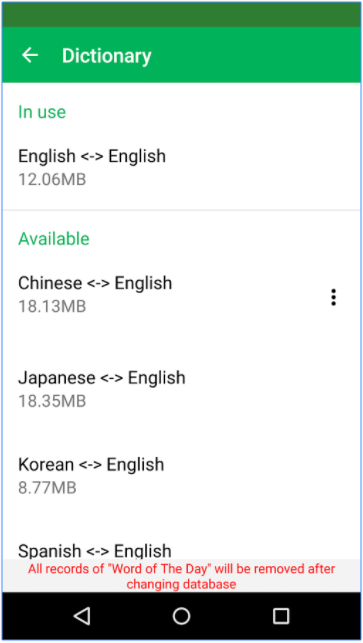Viewport: 363px width, 643px height.
Task: Select the English <-> English dictionary
Action: [x=181, y=167]
